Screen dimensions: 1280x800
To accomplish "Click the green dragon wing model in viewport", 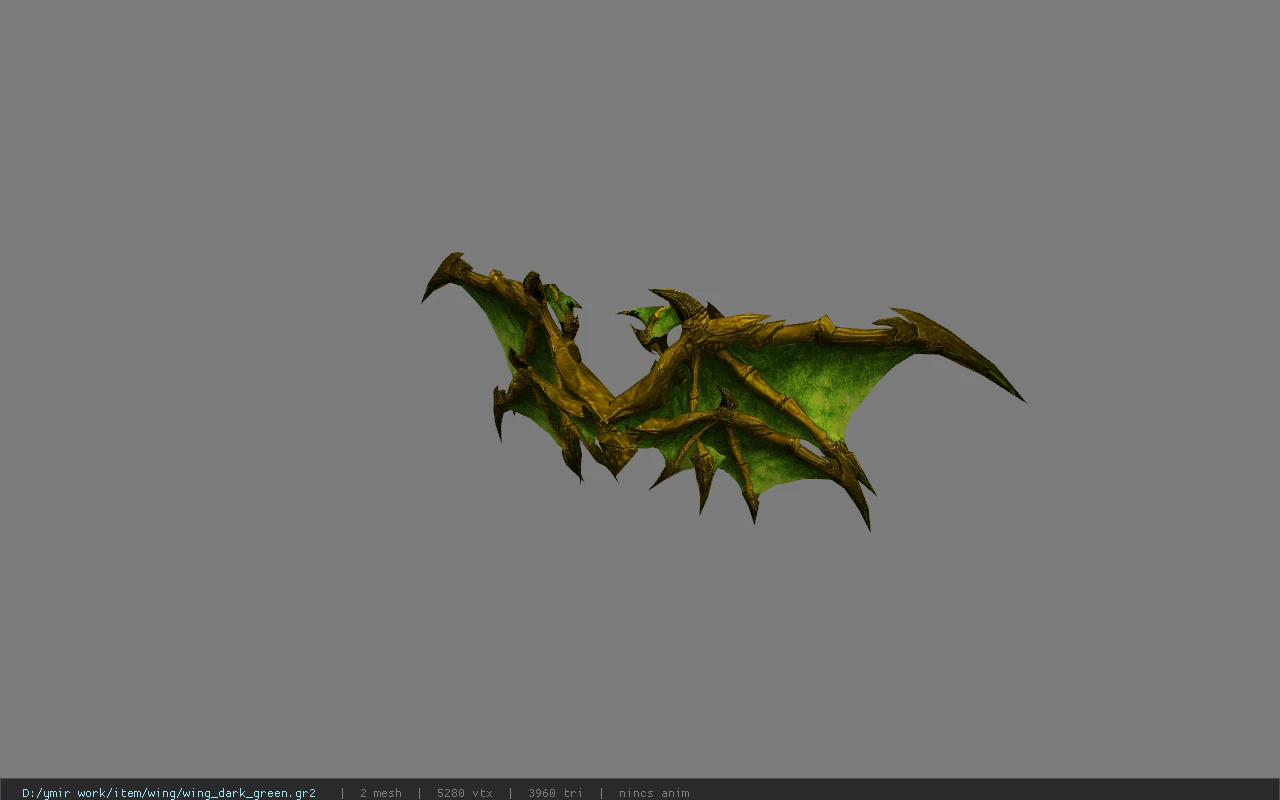I will coord(722,392).
